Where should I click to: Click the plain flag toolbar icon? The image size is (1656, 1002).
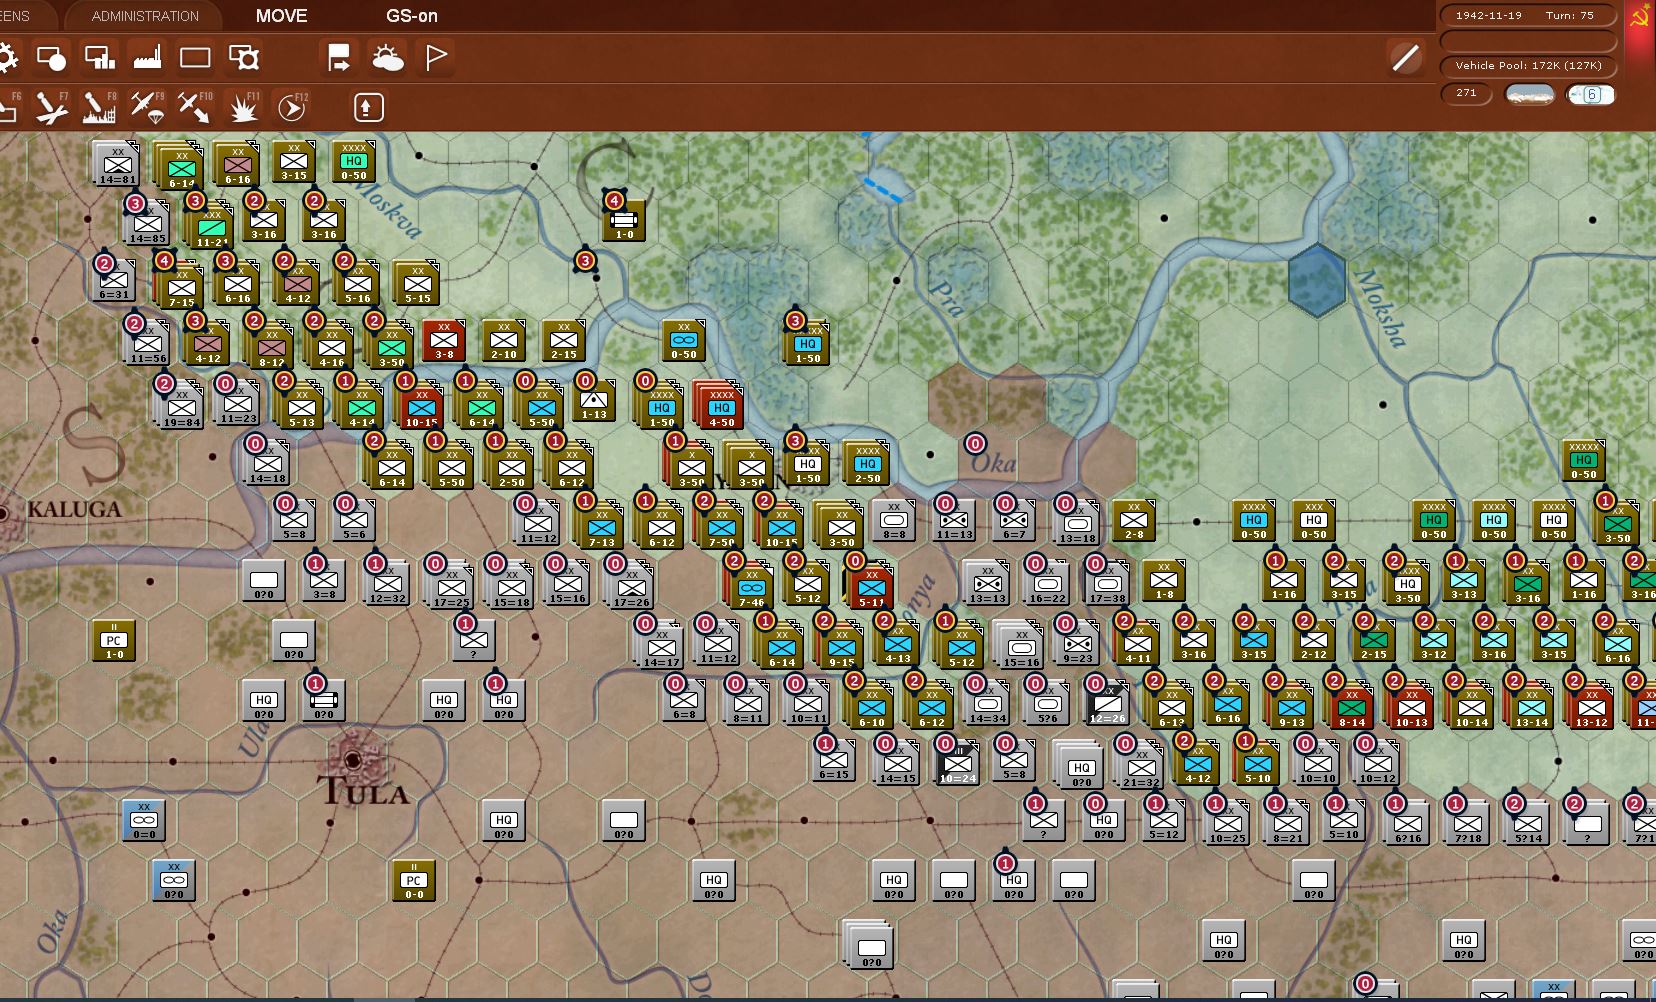(x=436, y=58)
